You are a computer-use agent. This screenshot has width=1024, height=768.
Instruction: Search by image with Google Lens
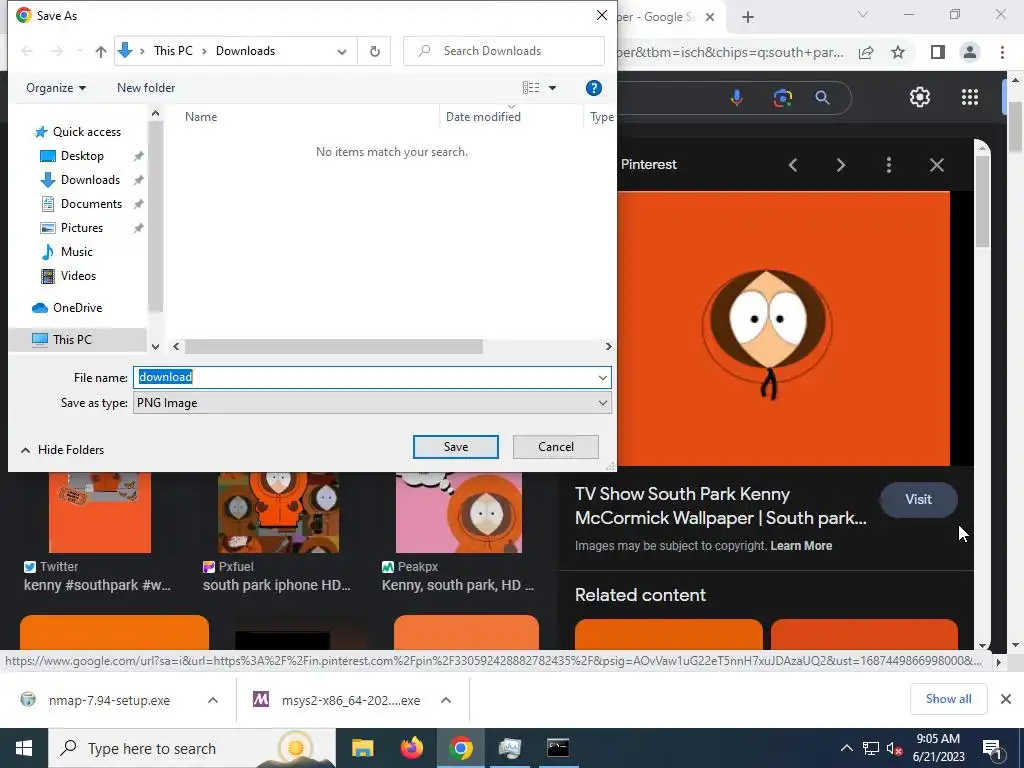click(x=782, y=98)
